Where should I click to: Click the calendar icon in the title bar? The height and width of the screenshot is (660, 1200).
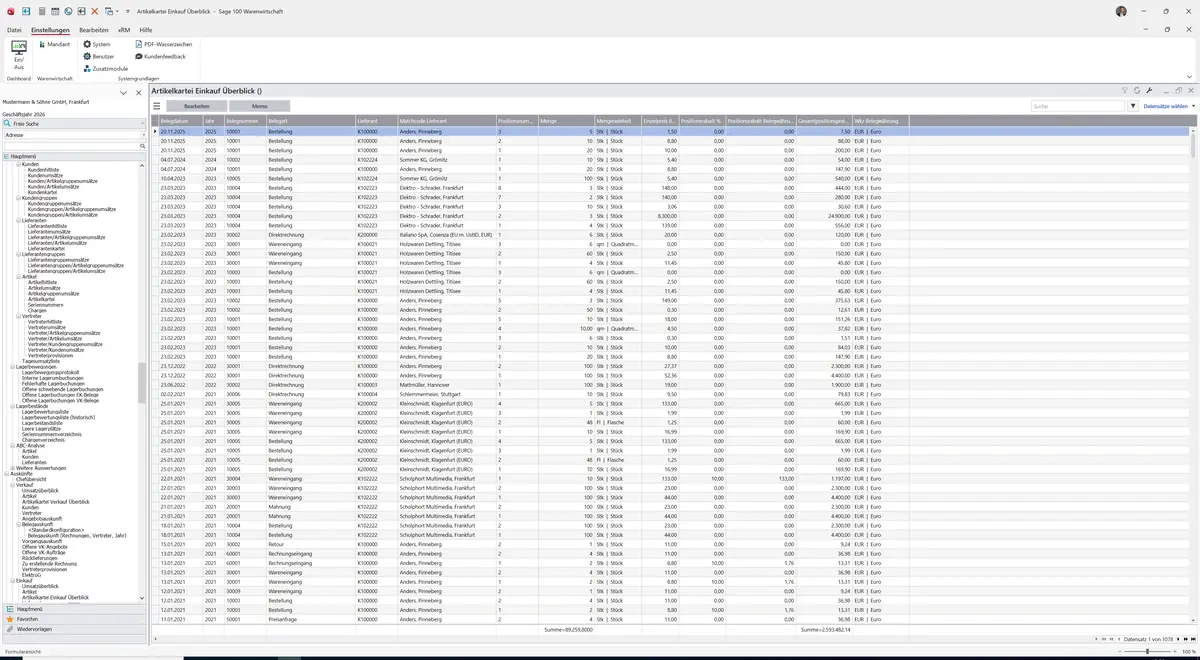coord(54,11)
